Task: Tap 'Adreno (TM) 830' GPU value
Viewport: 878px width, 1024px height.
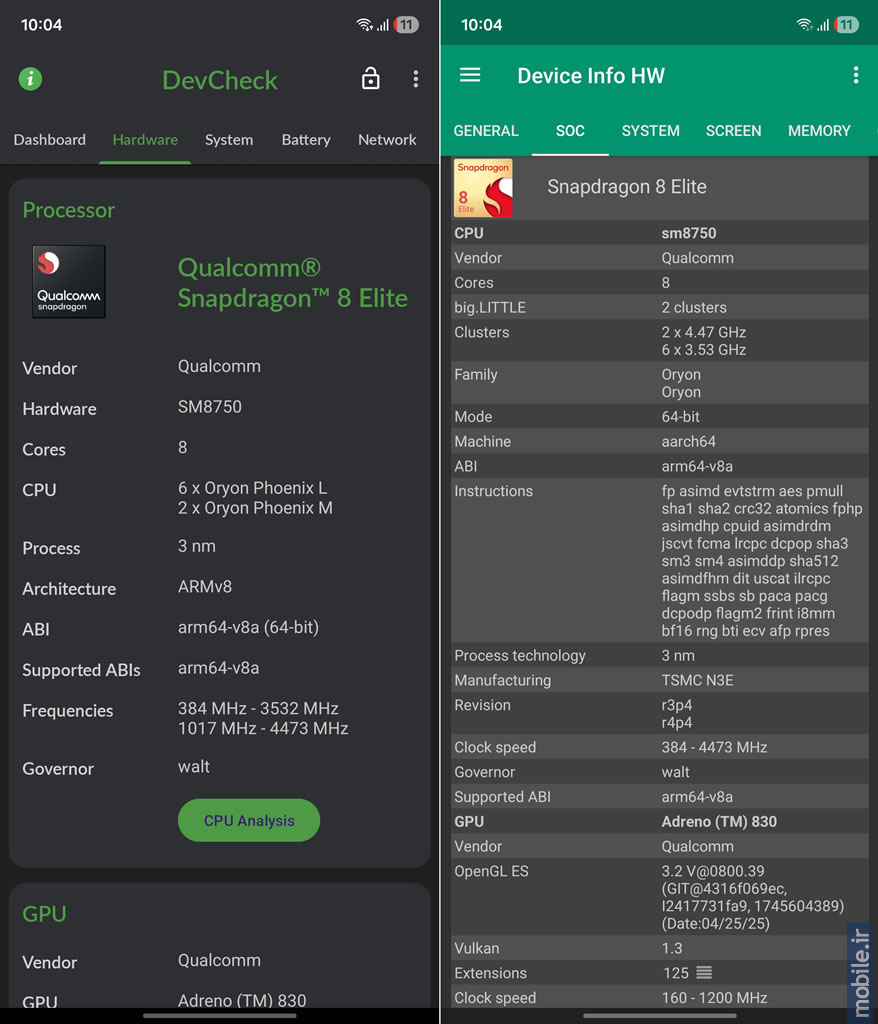Action: tap(719, 822)
